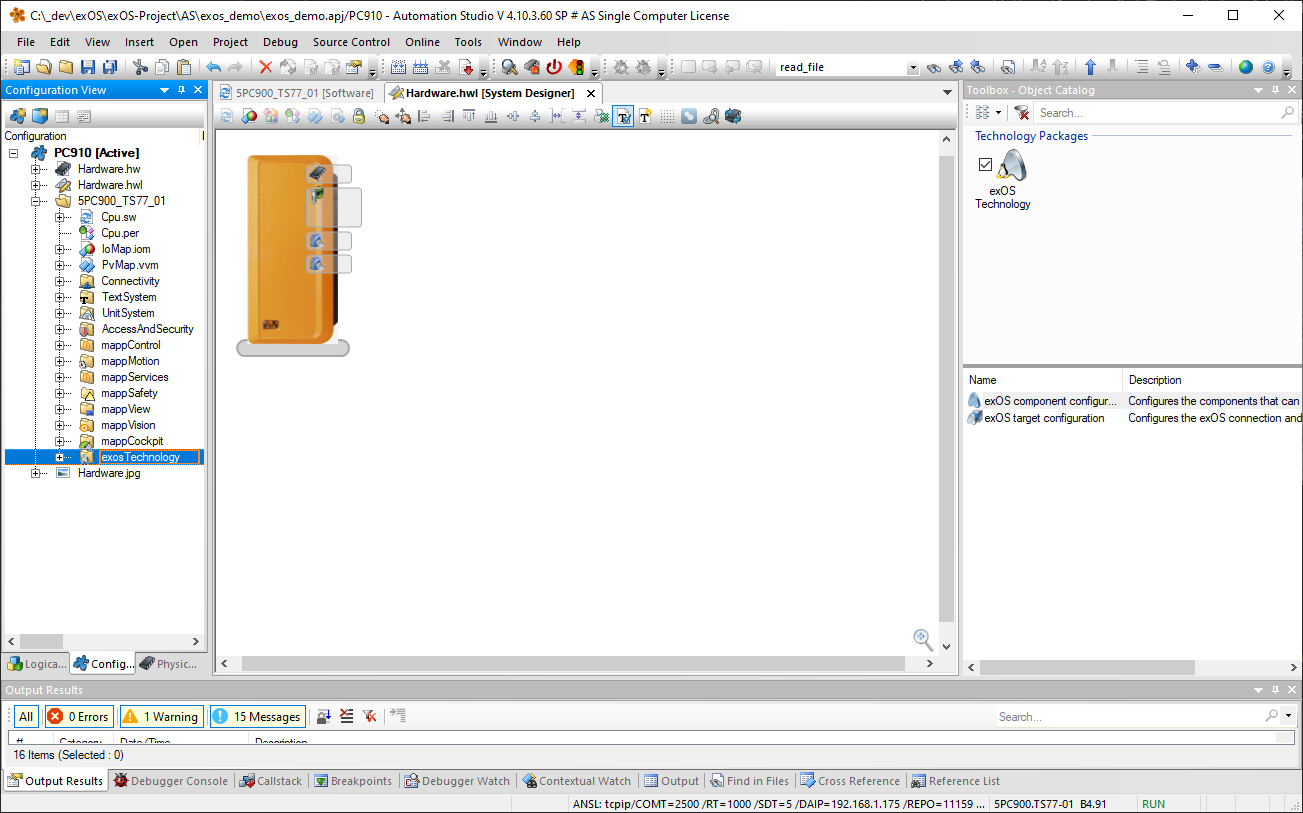Viewport: 1303px width, 813px height.
Task: Click the traffic light Stop Target icon
Action: (577, 67)
